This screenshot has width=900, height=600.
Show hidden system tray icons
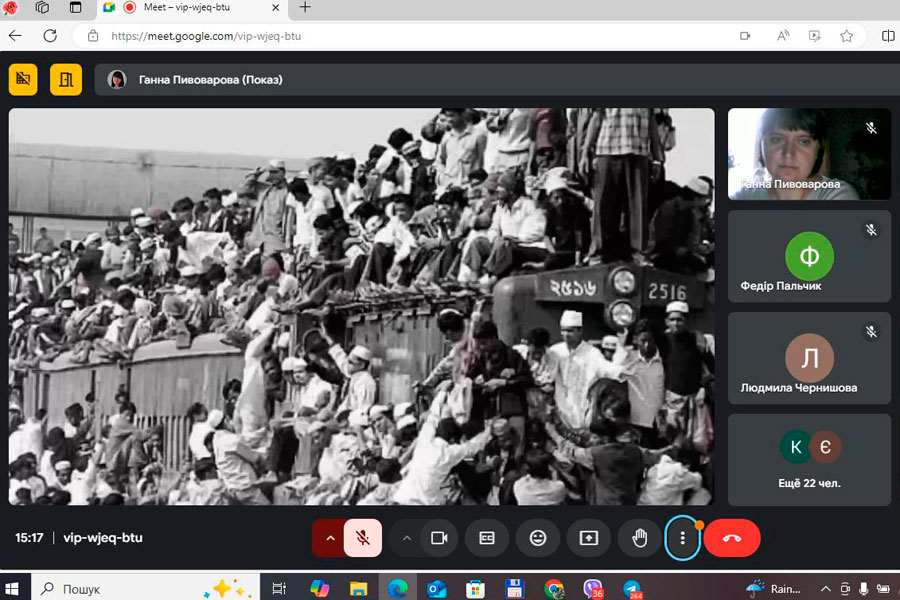pos(825,589)
